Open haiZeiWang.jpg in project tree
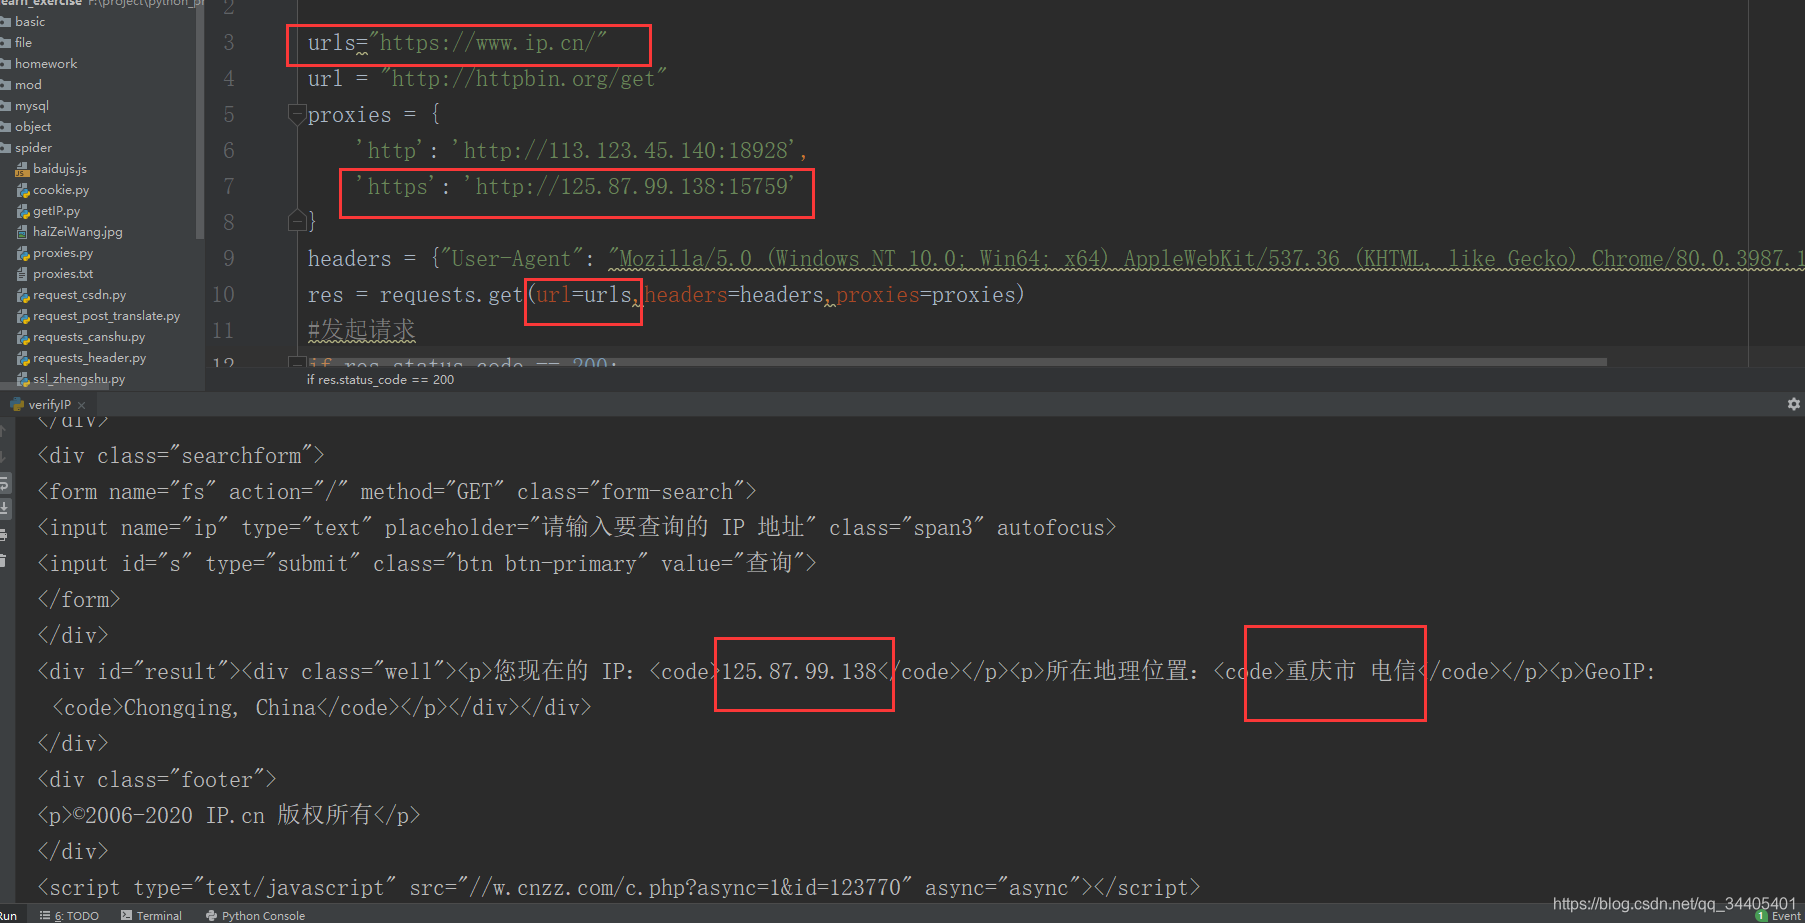 coord(78,232)
